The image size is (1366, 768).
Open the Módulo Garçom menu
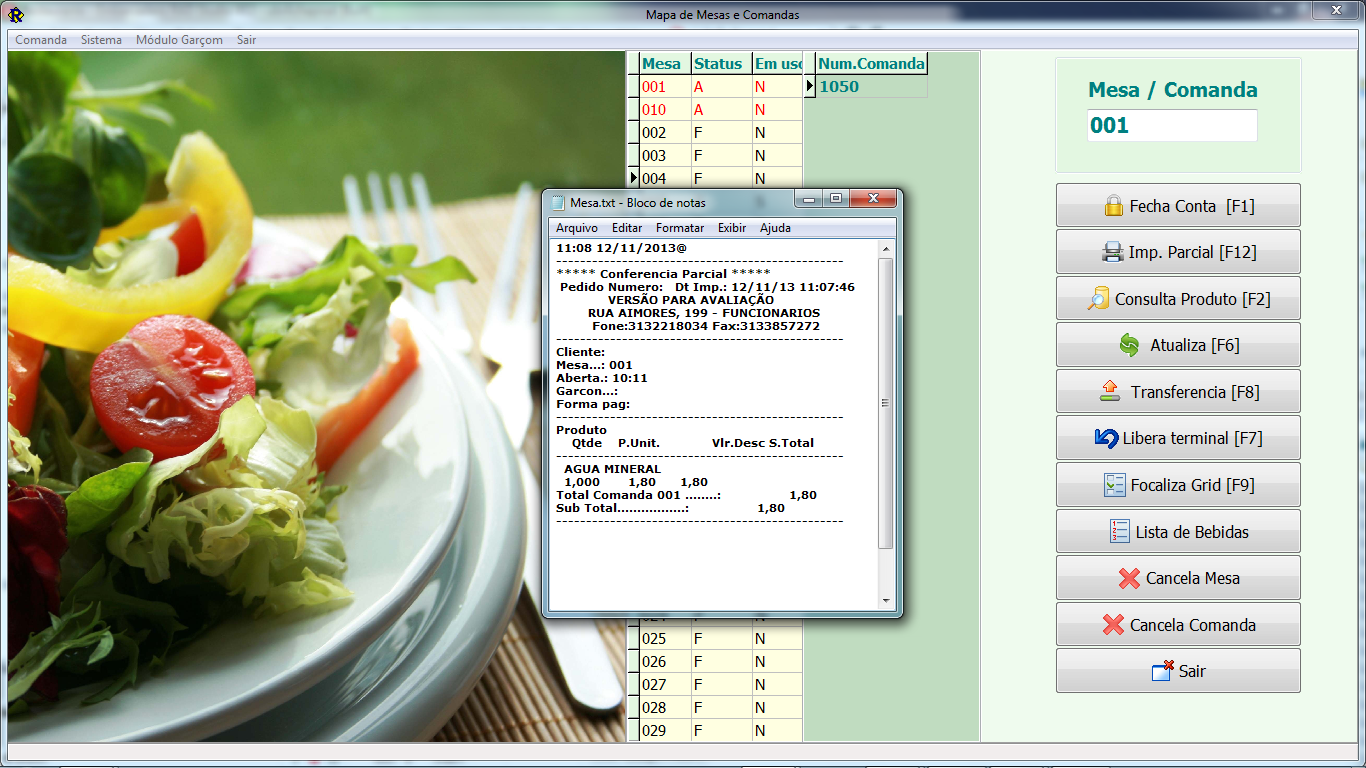(x=179, y=40)
